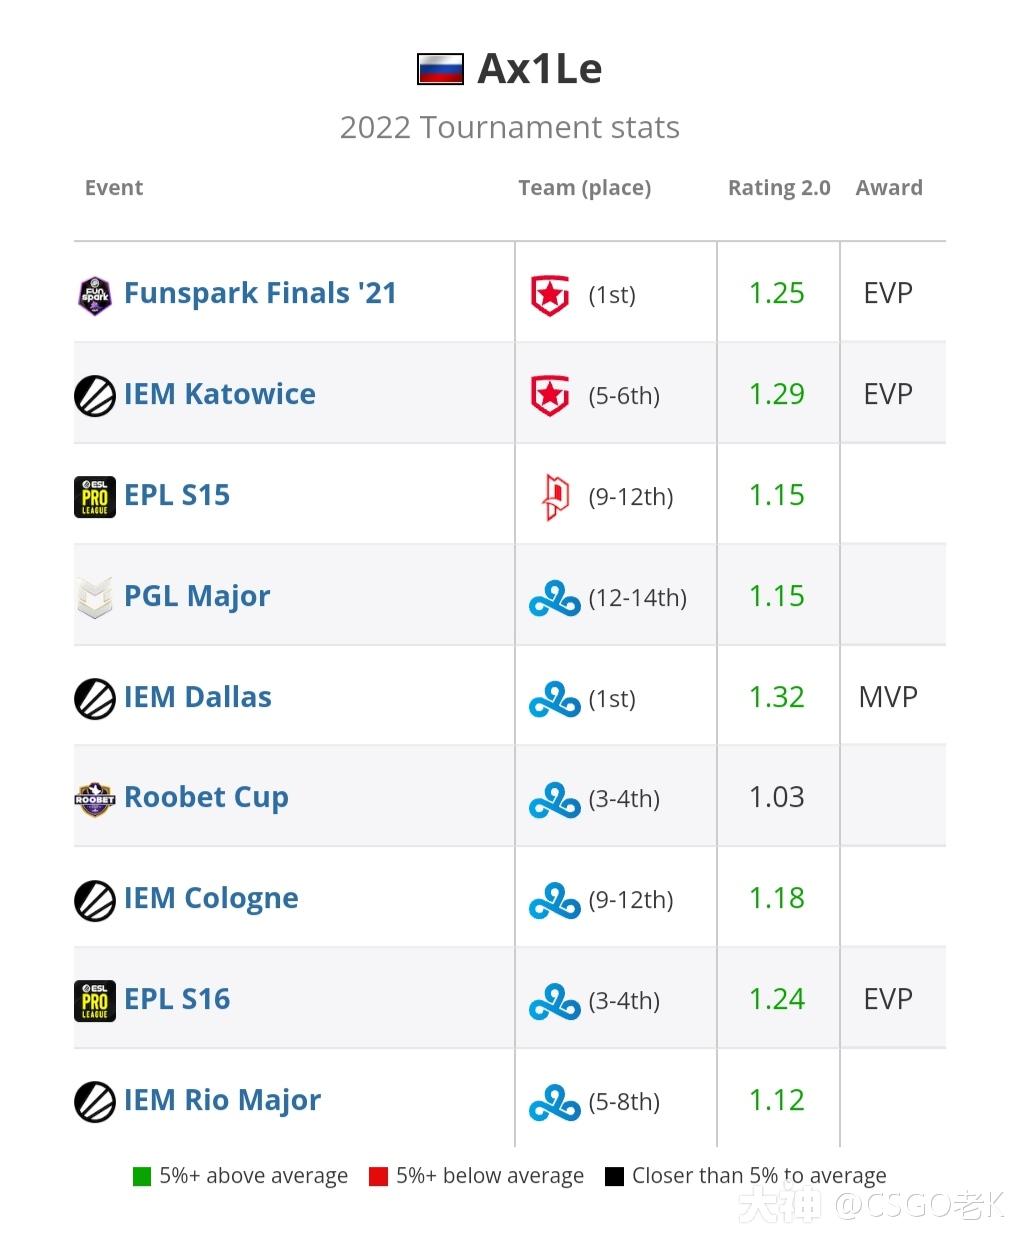Screen dimensions: 1018x1235
Task: Select the 2022 Tournament stats heading
Action: 509,127
